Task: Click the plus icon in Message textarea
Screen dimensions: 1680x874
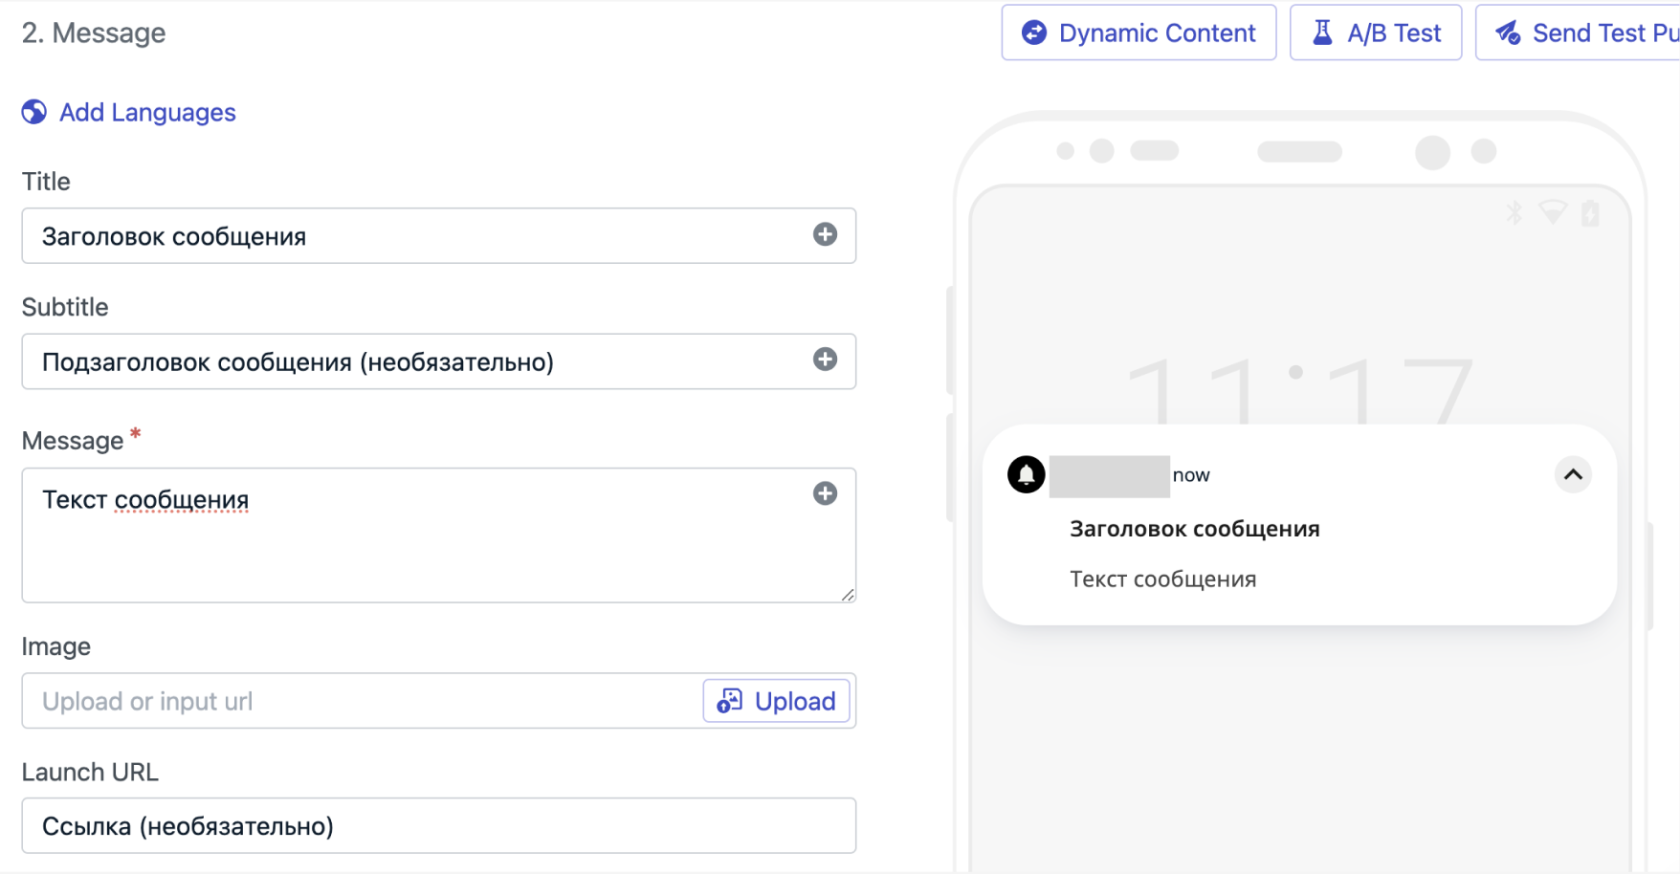Action: pyautogui.click(x=825, y=493)
